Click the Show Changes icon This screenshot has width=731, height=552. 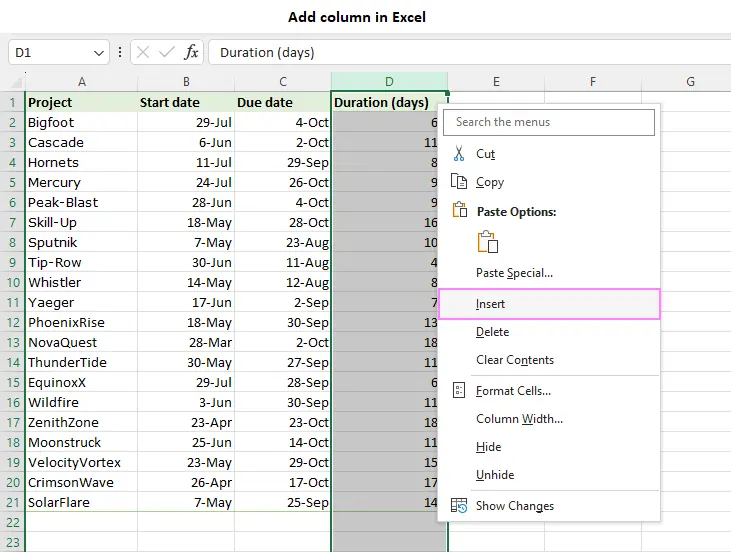(x=459, y=505)
